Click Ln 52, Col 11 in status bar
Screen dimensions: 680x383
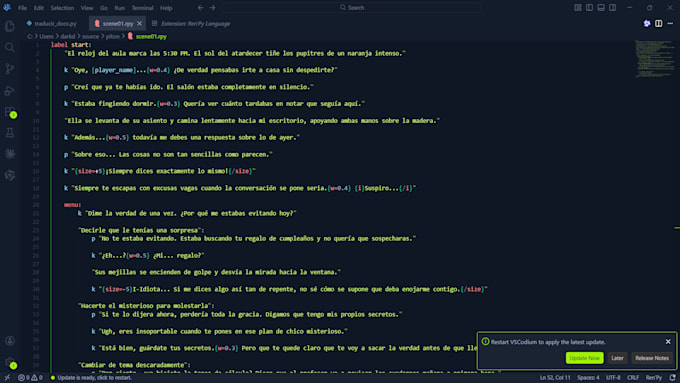click(555, 378)
